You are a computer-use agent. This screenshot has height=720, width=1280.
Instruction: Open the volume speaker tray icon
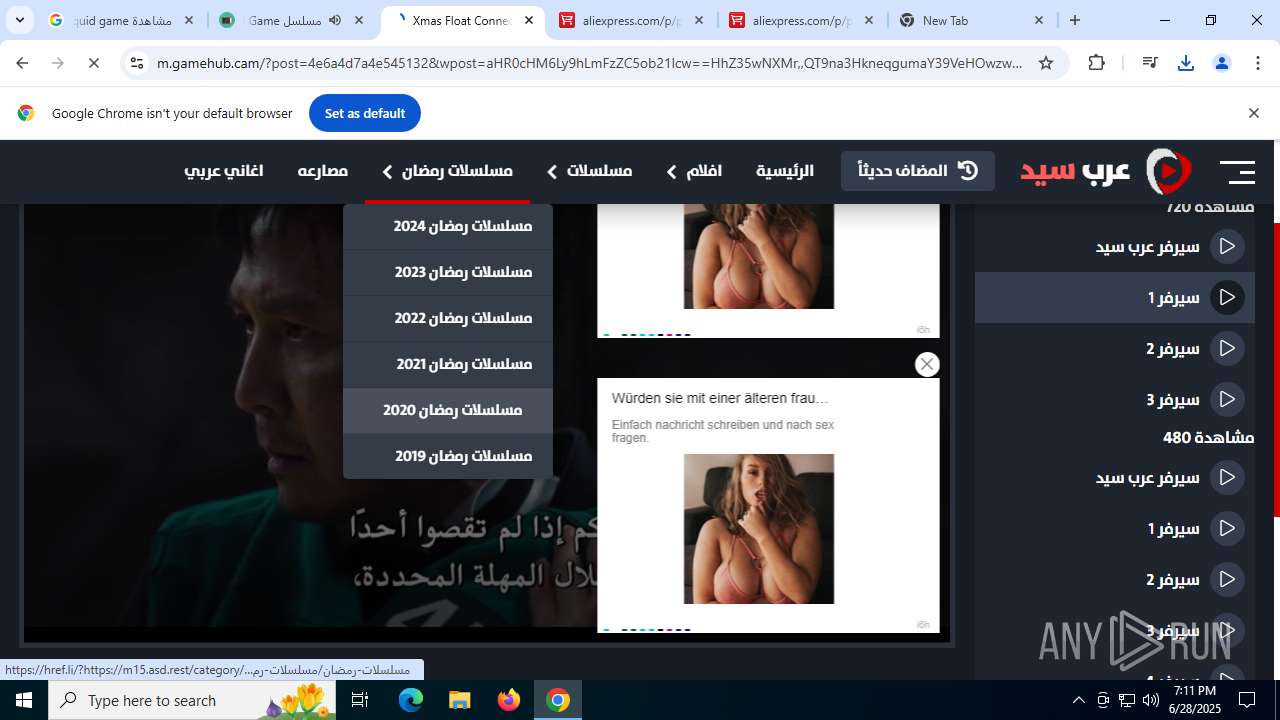1151,700
